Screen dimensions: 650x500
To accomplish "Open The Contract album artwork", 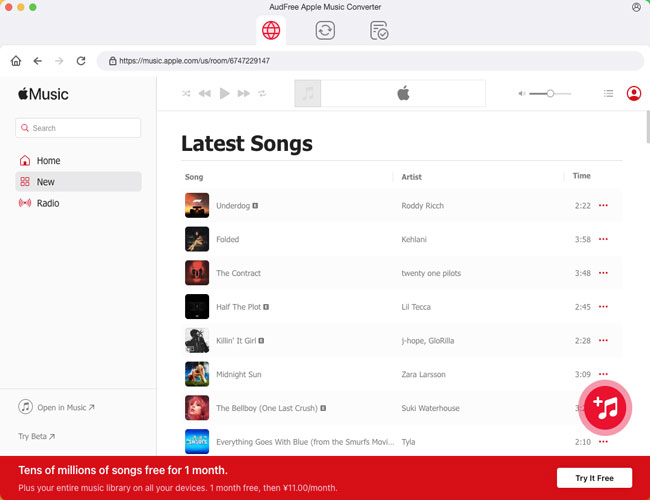I will click(x=197, y=273).
